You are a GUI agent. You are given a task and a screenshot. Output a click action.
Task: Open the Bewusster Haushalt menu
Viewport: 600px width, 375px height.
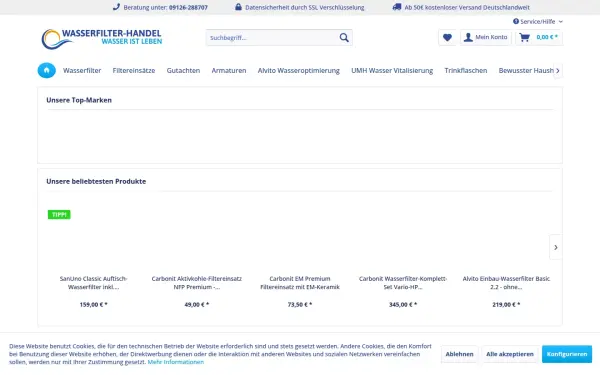(526, 70)
